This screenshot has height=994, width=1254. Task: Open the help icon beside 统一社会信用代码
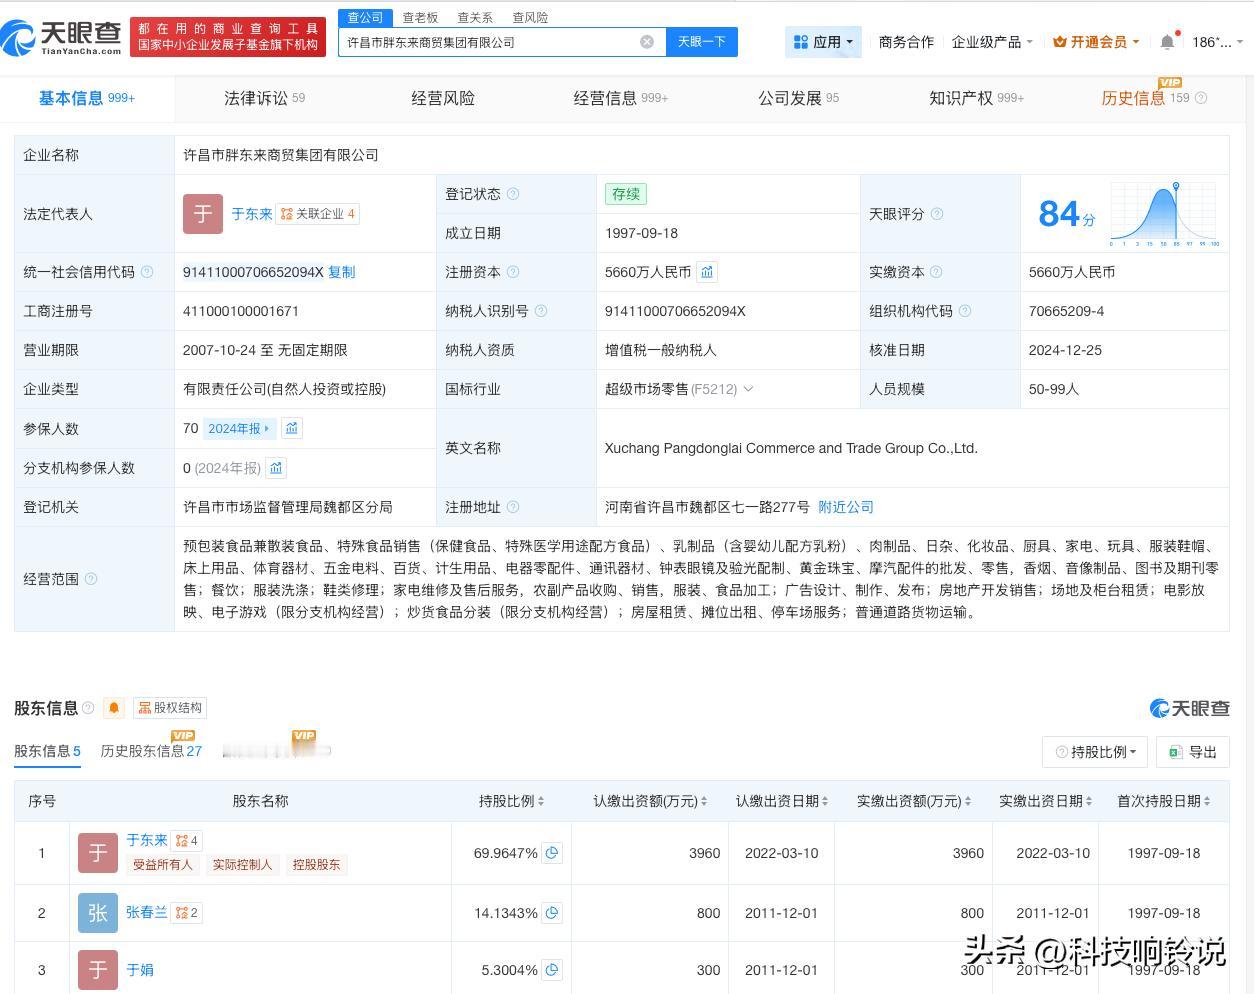click(147, 272)
